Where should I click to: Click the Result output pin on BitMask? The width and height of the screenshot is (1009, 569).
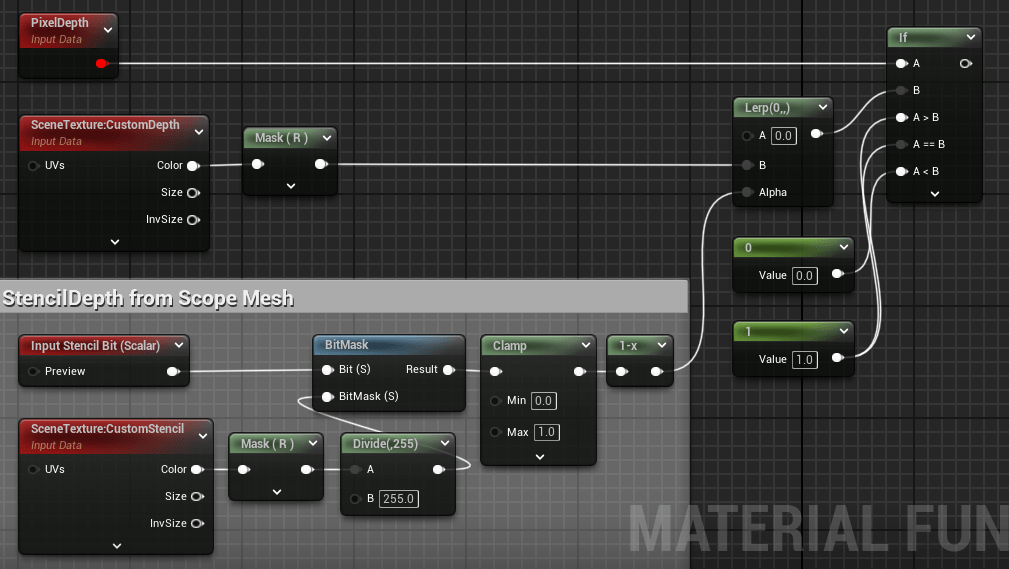(x=448, y=370)
